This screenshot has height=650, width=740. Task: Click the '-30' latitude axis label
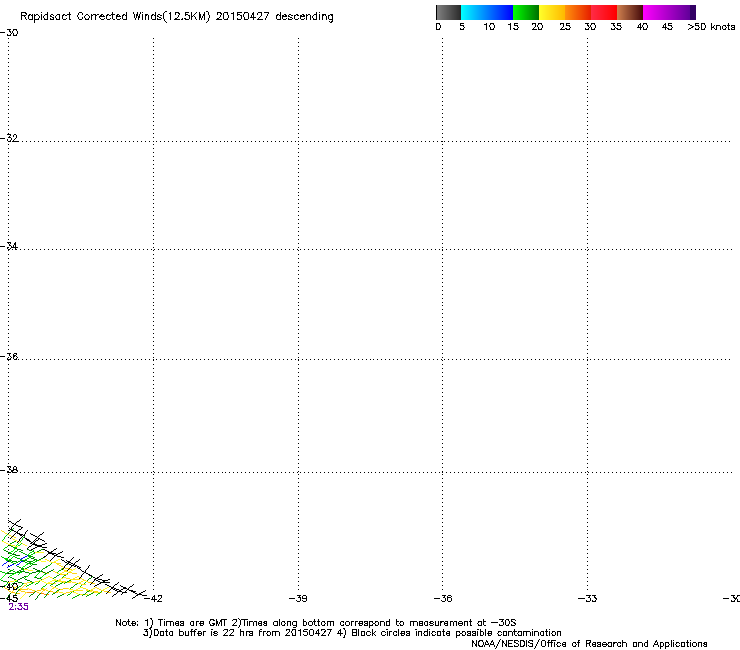(9, 33)
